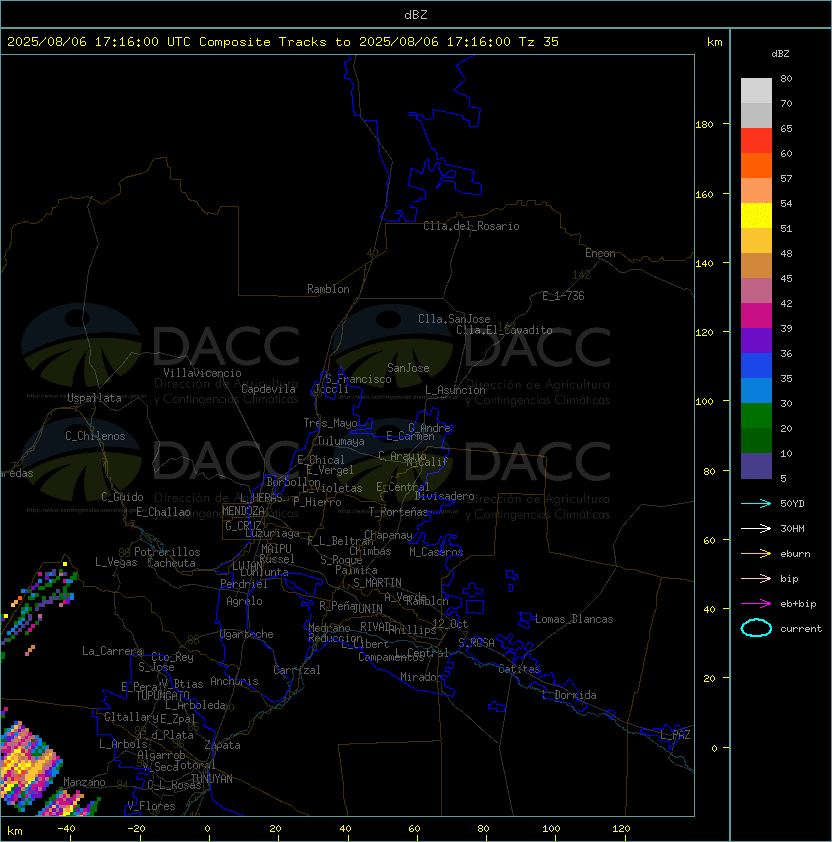Click the 'E_1-736' map label
Viewport: 832px width, 842px height.
(563, 296)
